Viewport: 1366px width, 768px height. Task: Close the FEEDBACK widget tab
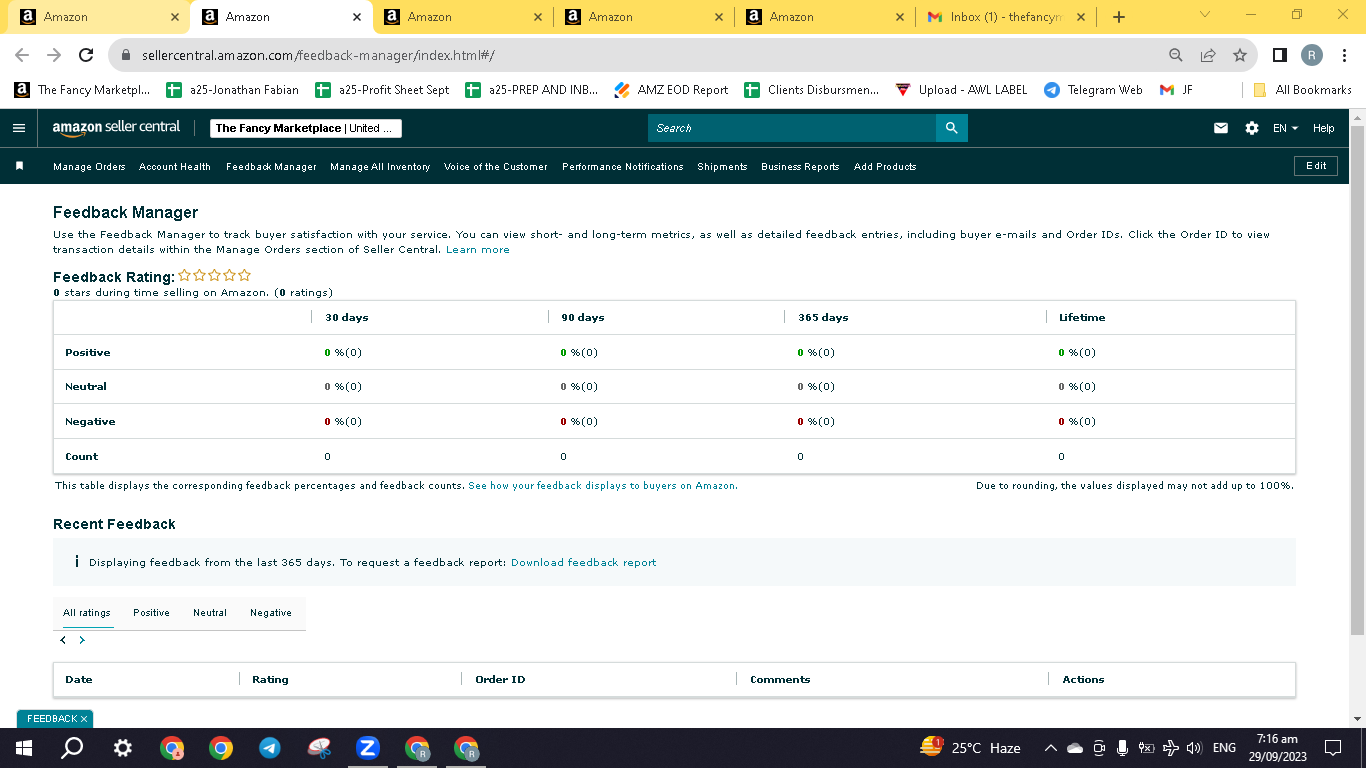(x=84, y=719)
